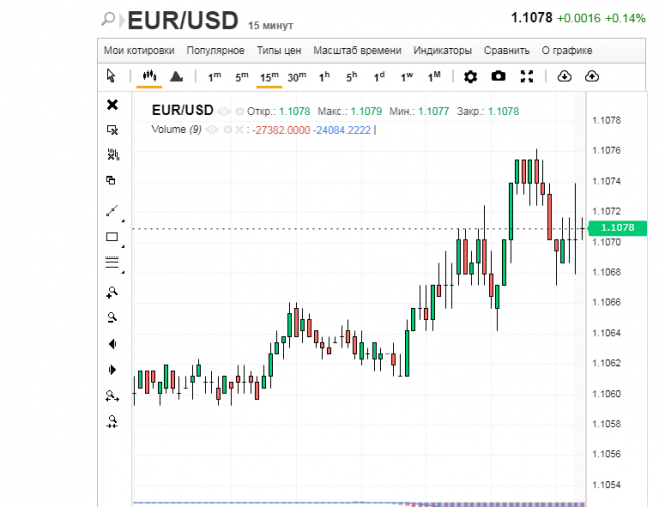Click the +0.14% change in header

(625, 18)
